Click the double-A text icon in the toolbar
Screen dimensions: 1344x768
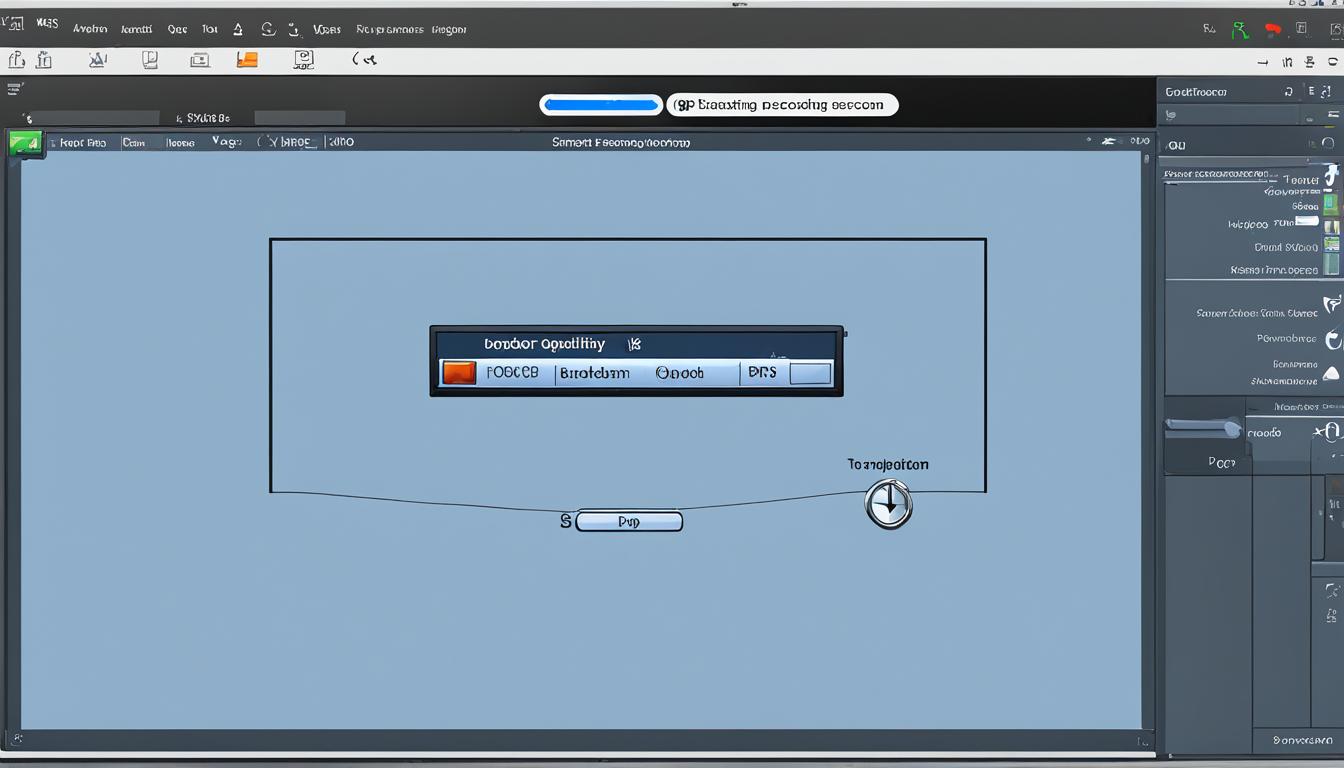(x=97, y=60)
